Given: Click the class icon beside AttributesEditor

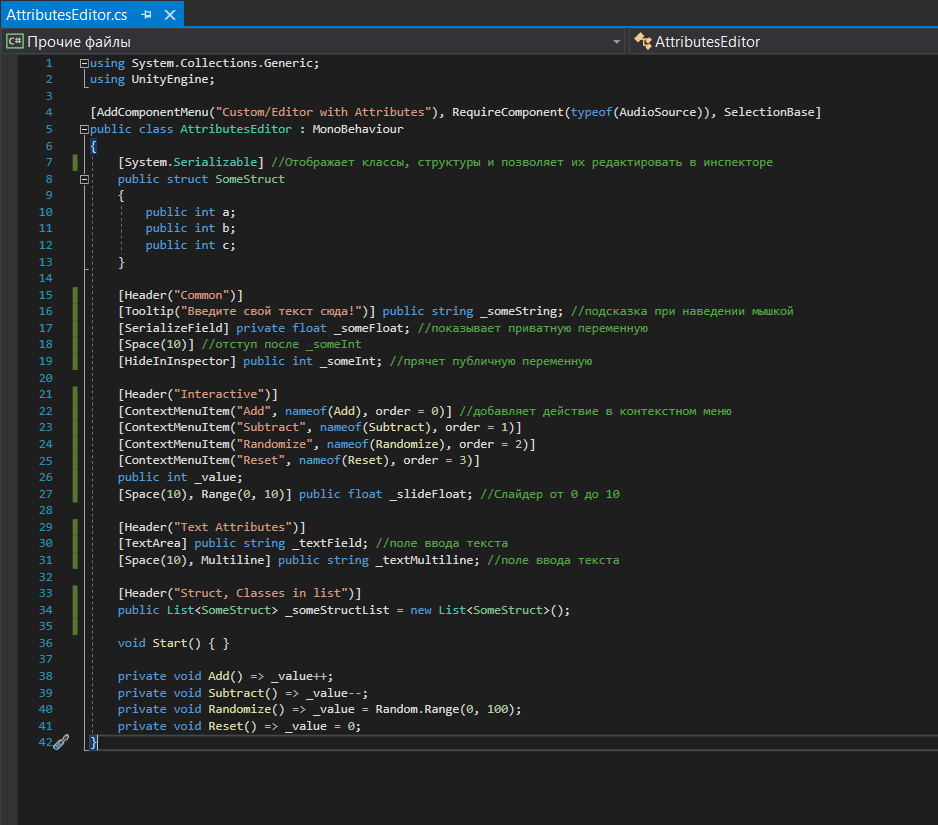Looking at the screenshot, I should coord(642,41).
